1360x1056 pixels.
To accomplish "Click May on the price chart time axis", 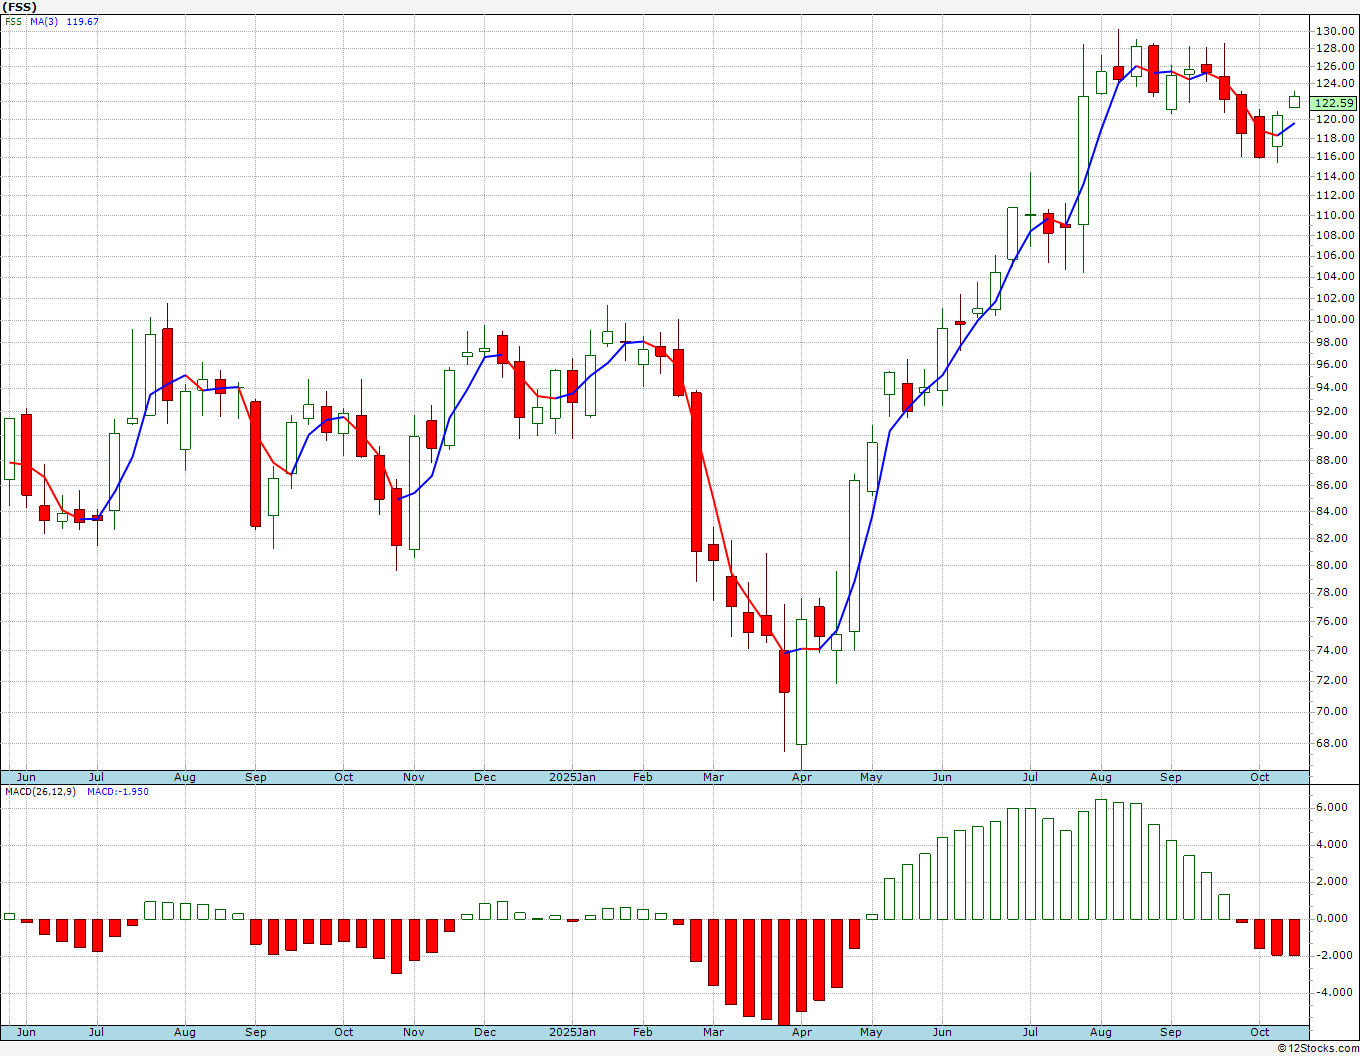I will 871,777.
